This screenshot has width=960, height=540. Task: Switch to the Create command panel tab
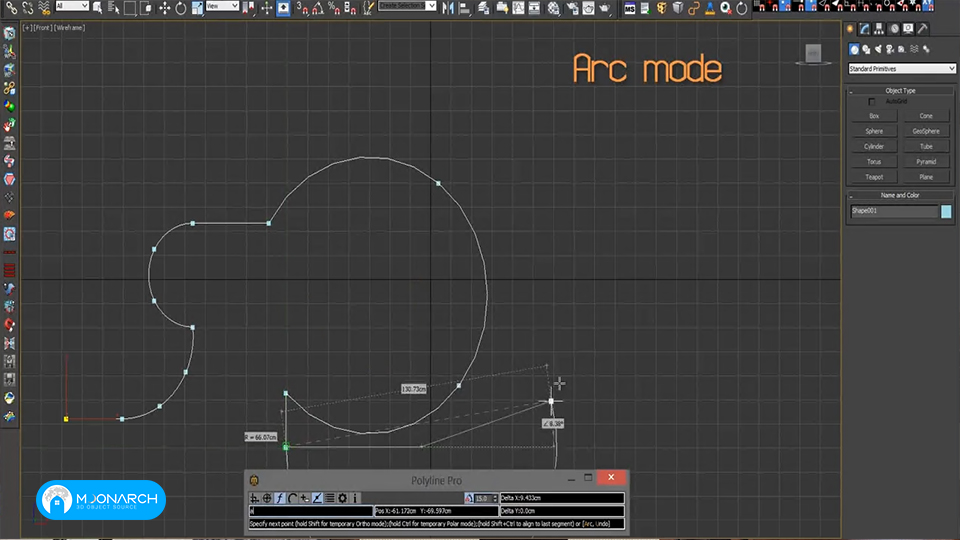pyautogui.click(x=850, y=29)
